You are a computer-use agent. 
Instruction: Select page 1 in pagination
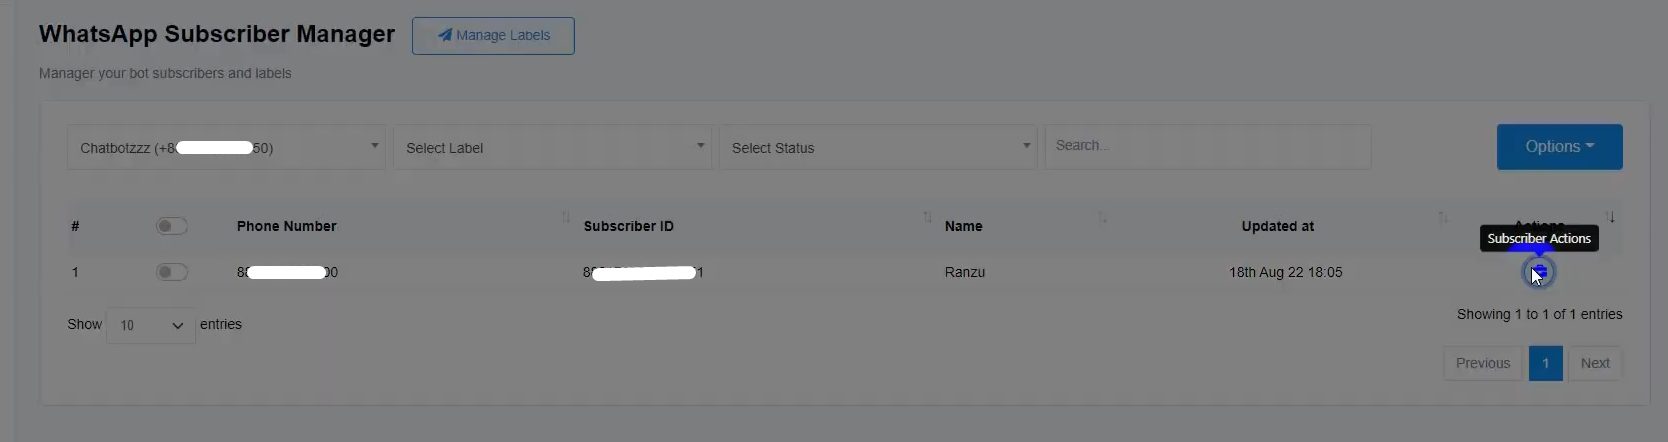1545,363
